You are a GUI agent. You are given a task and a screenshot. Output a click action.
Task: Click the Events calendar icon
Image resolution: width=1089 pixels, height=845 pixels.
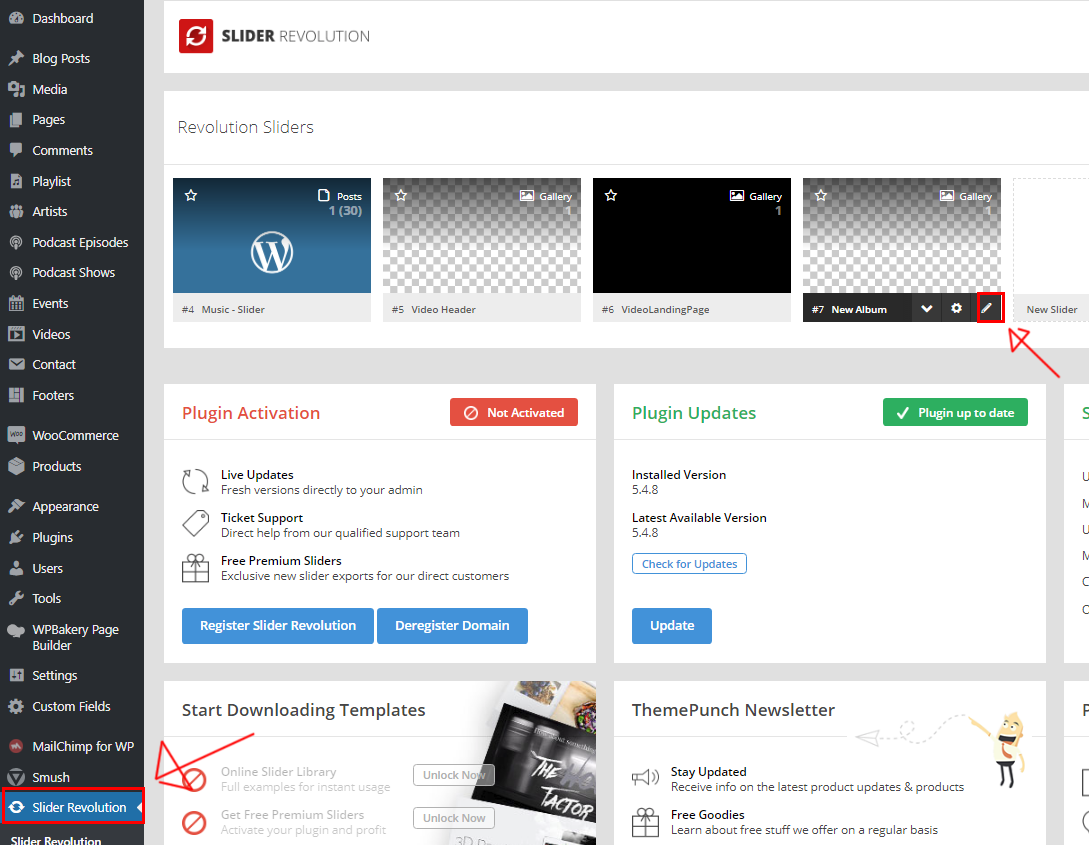[x=16, y=303]
